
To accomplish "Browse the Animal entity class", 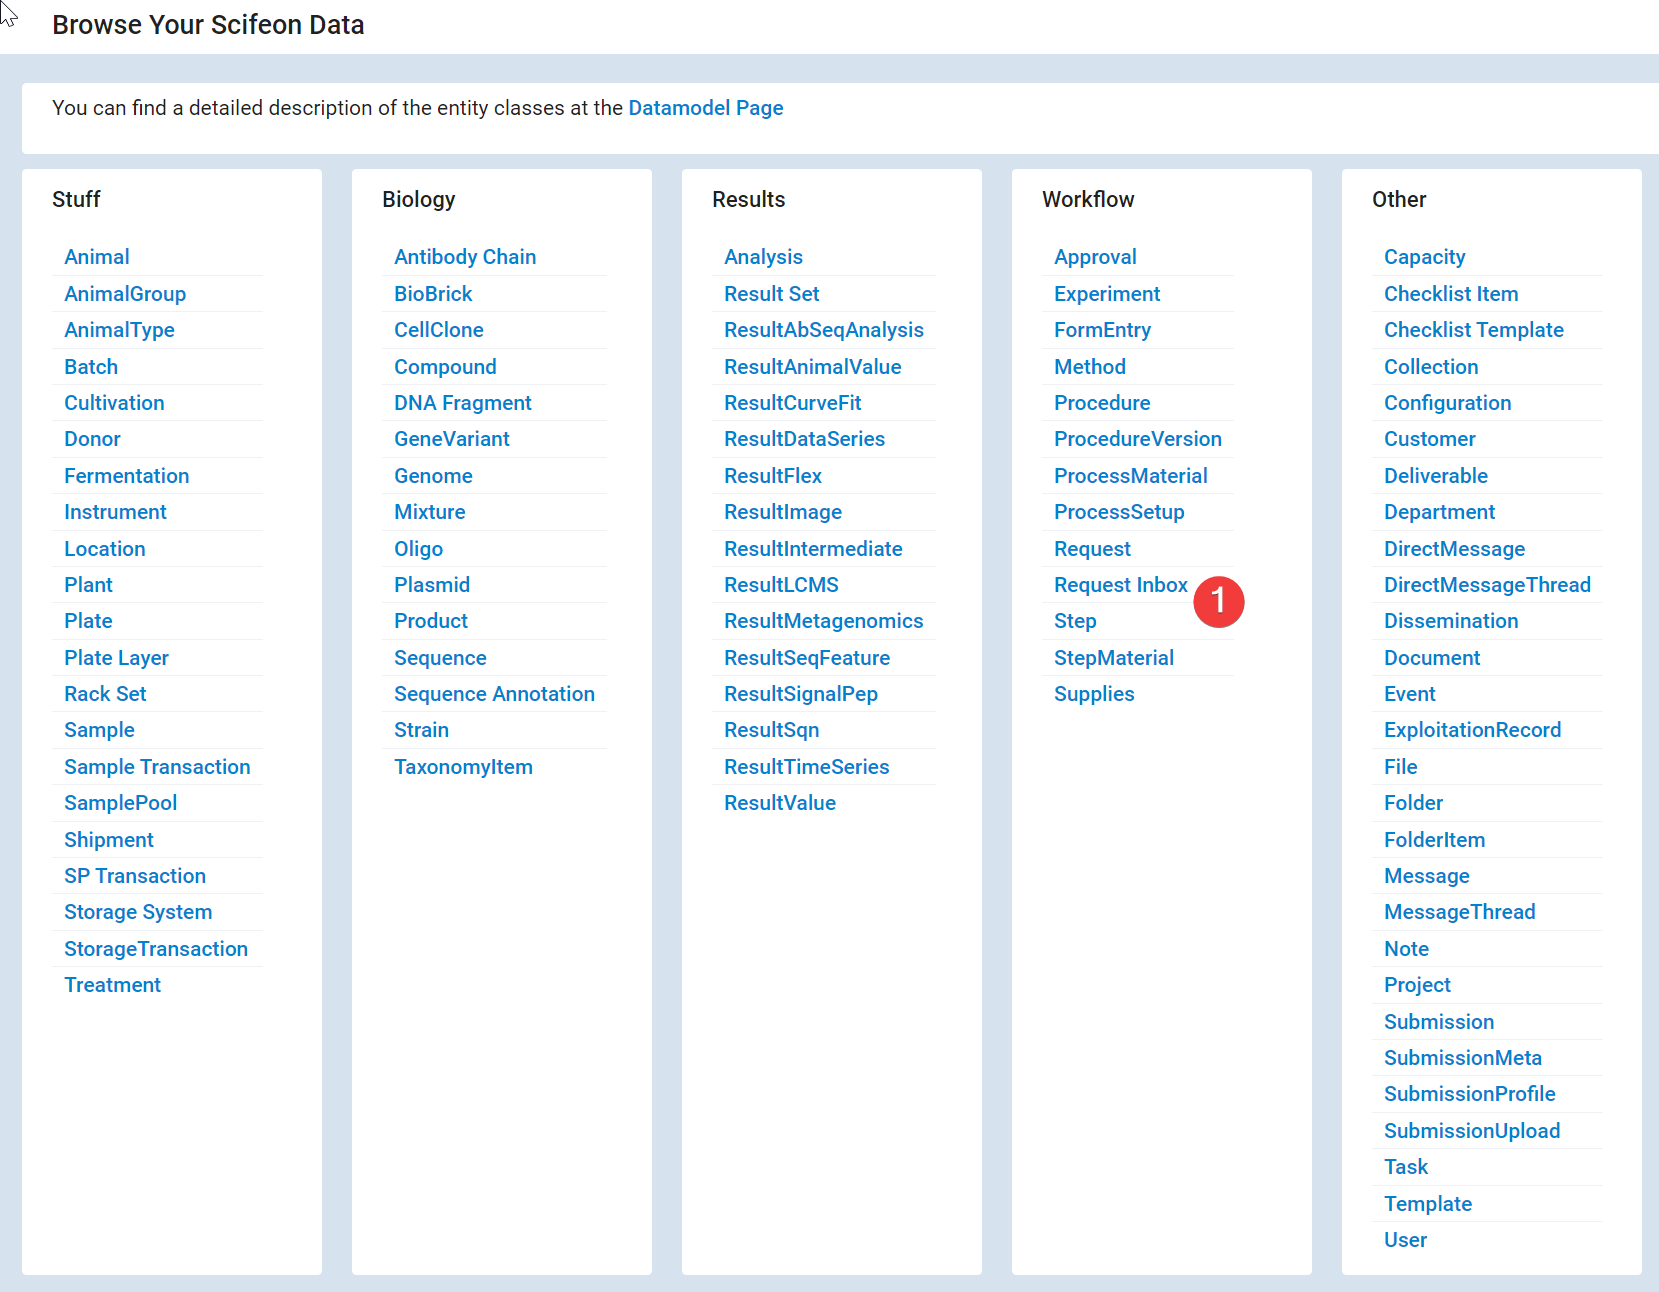I will (97, 257).
